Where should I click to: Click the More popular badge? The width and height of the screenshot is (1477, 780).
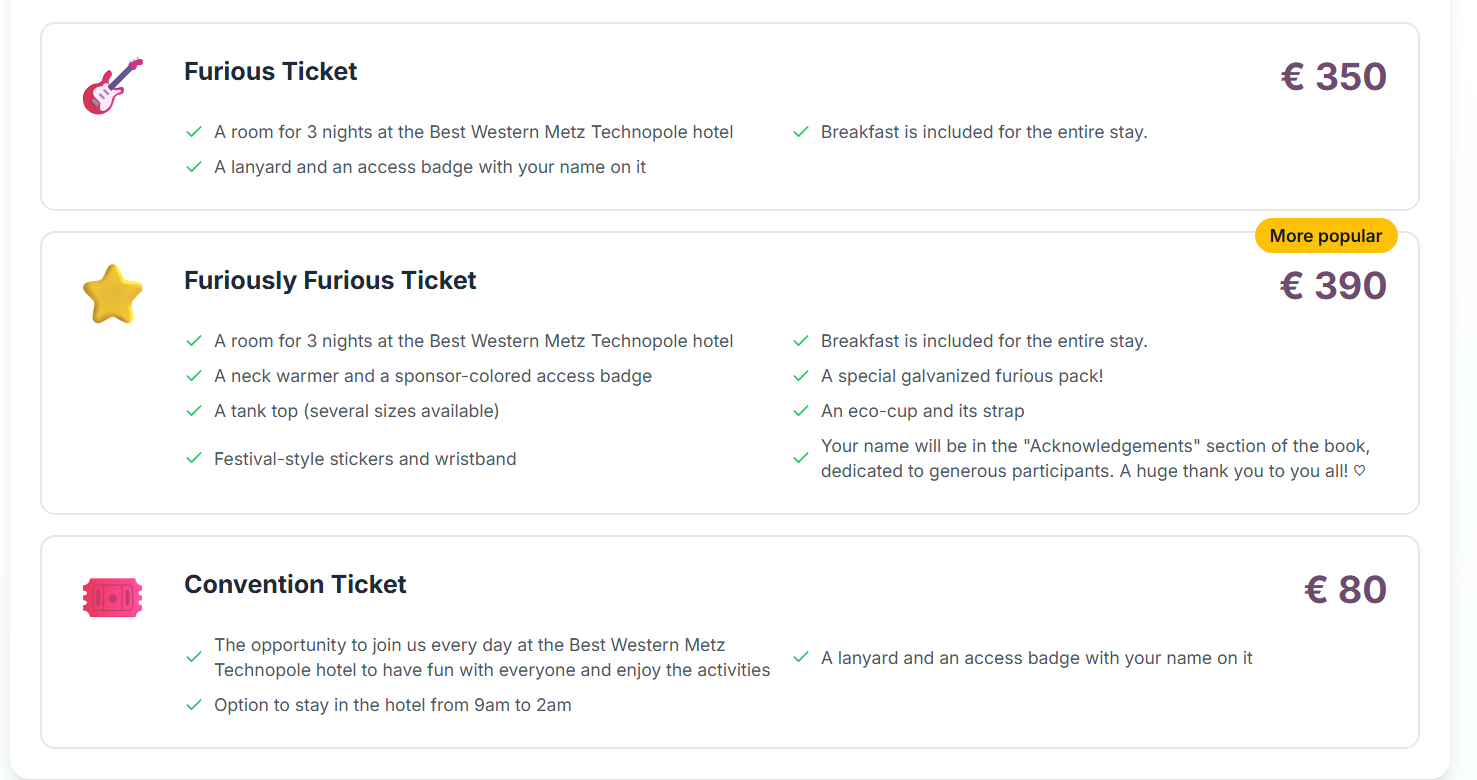pos(1325,236)
